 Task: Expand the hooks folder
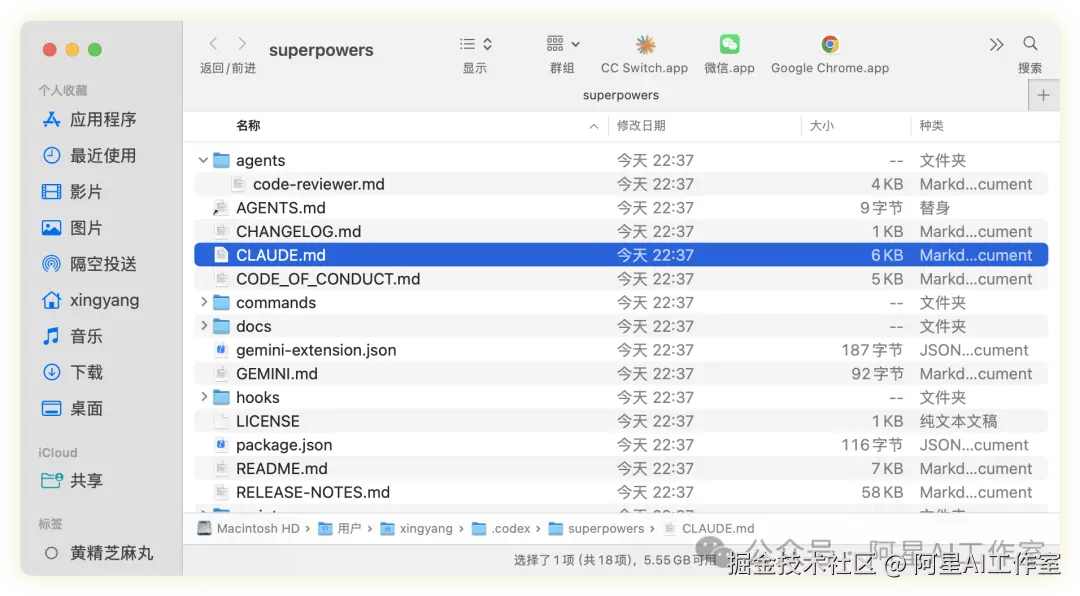click(203, 397)
